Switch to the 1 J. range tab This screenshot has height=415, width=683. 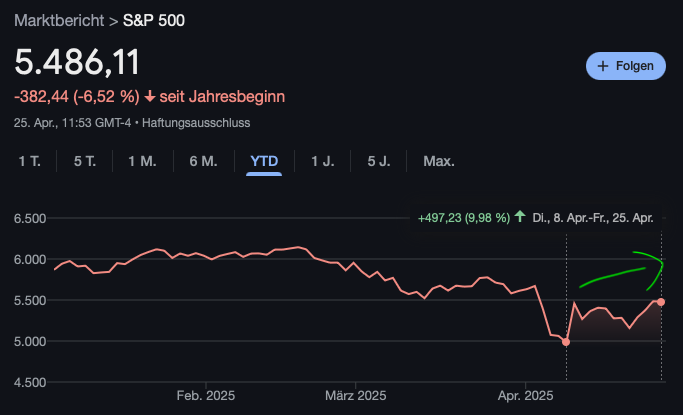click(x=323, y=161)
